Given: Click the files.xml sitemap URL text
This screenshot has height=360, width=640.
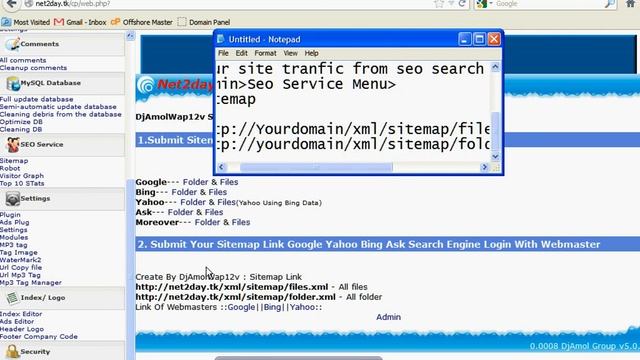Looking at the screenshot, I should point(232,287).
